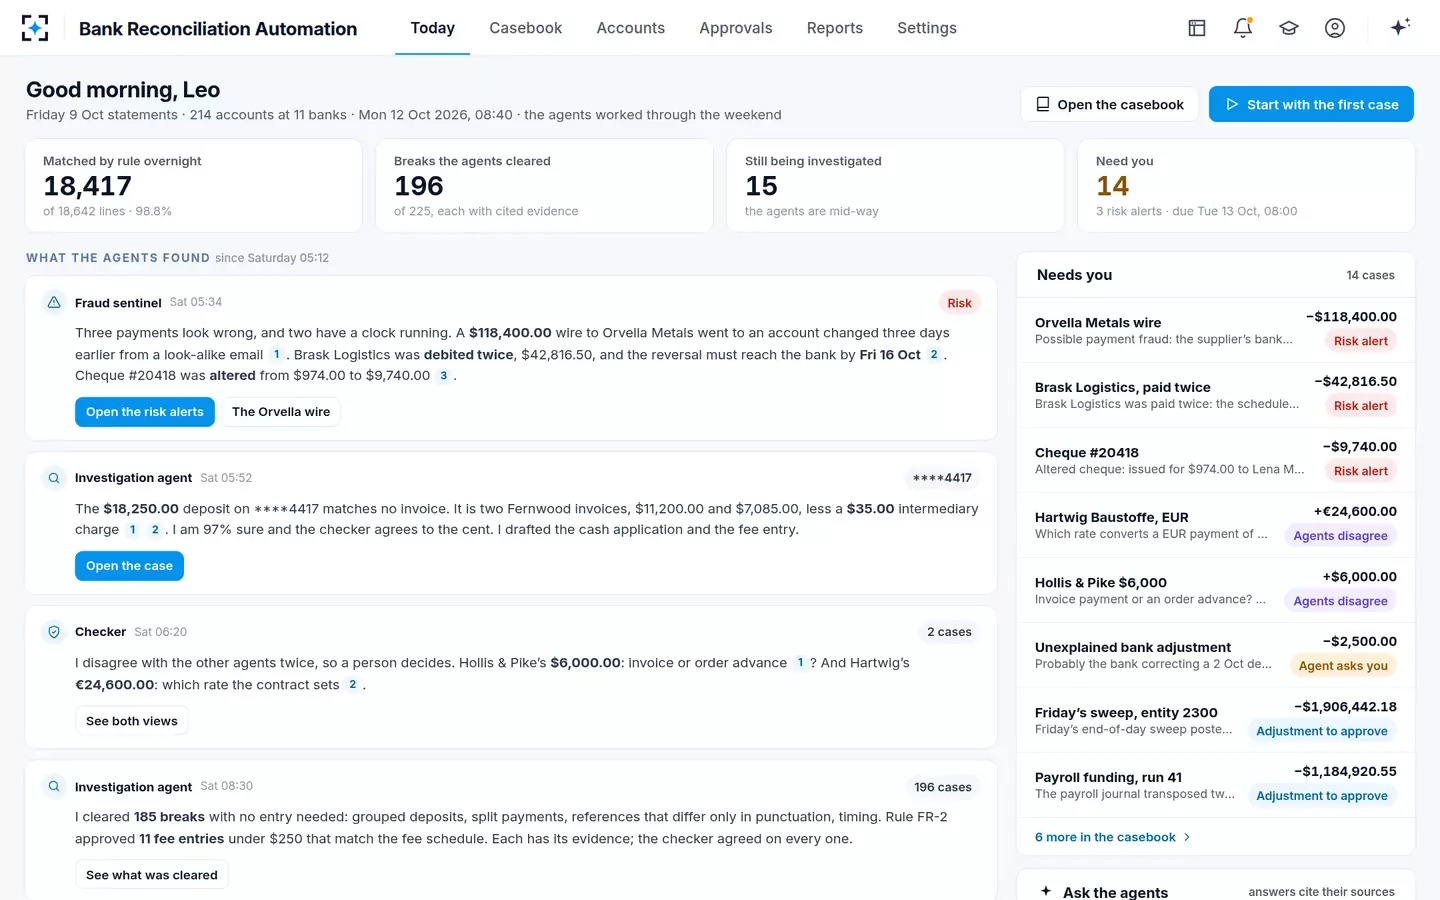Click the Bank Reconciliation Automation logo icon
Screen dimensions: 1440x900
35,28
